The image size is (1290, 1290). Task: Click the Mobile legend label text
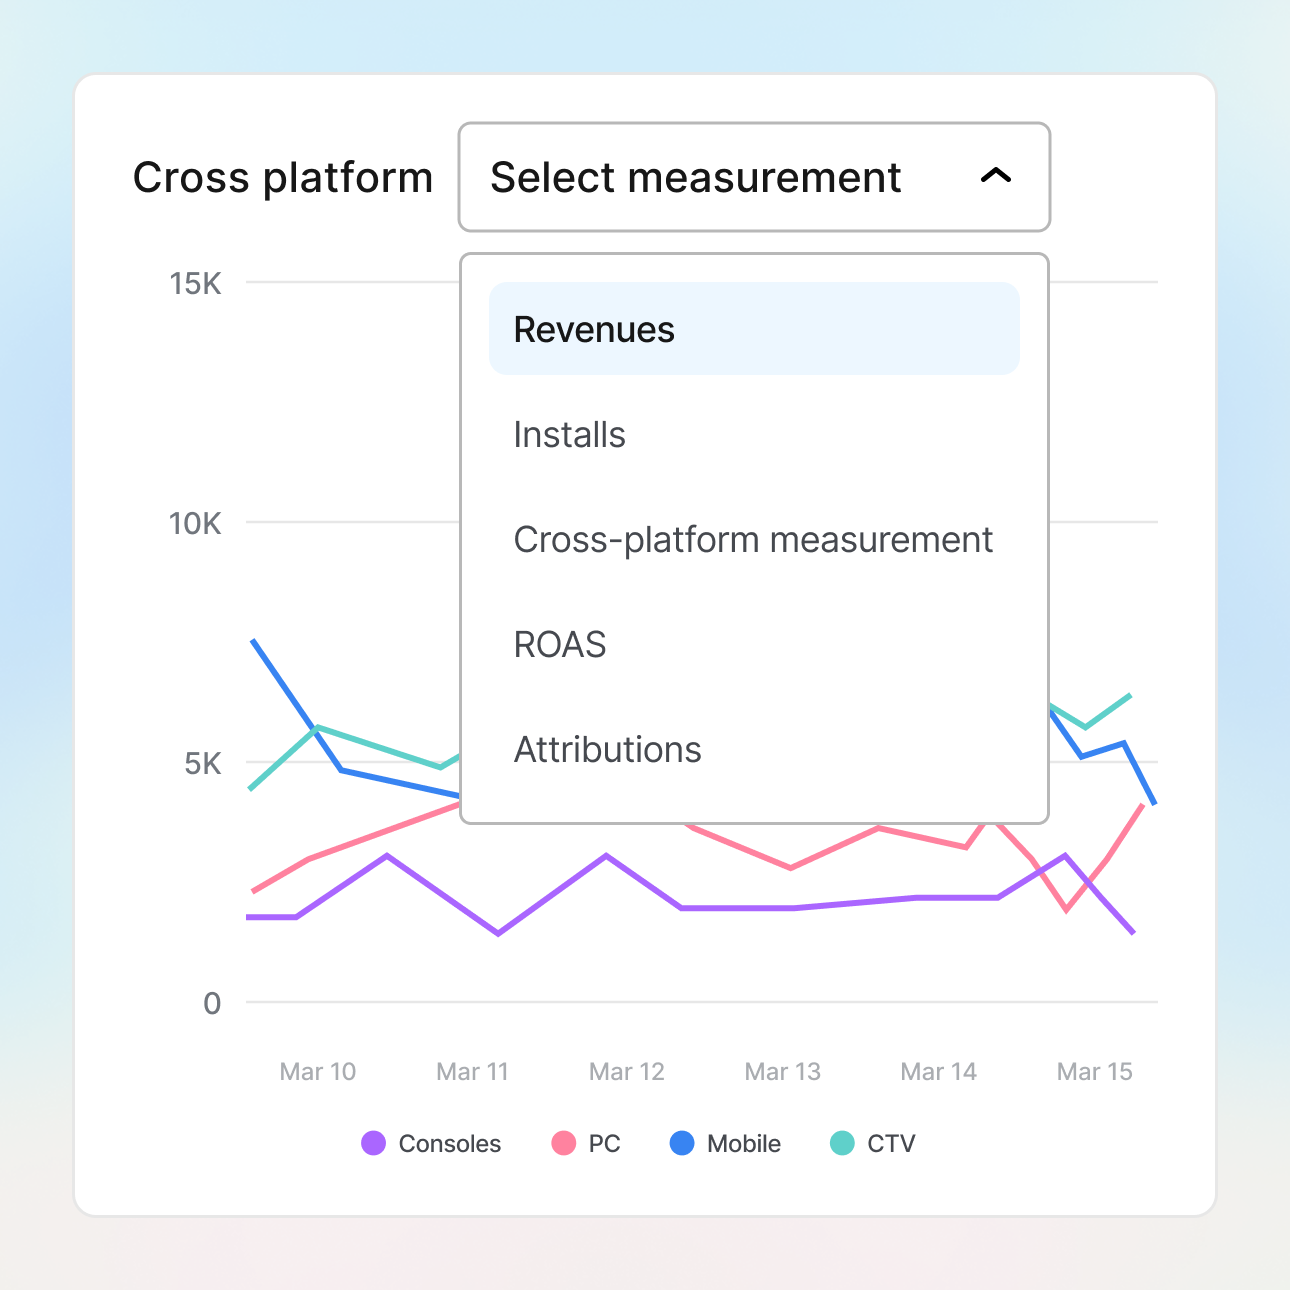(x=742, y=1143)
